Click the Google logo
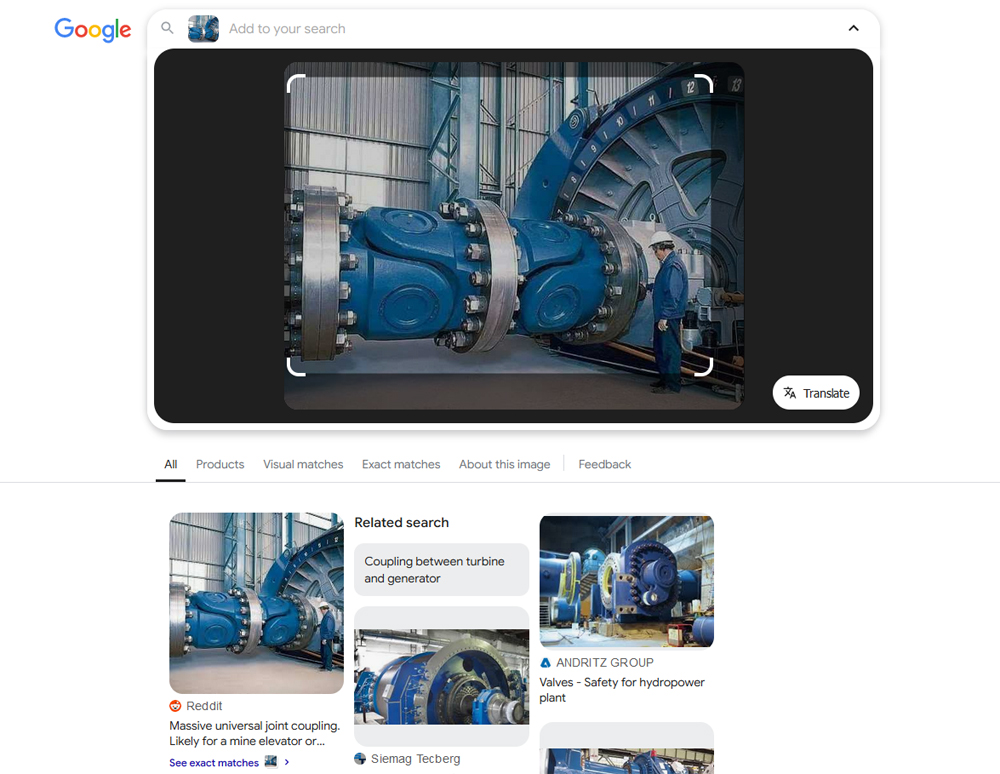This screenshot has height=774, width=1000. click(x=93, y=29)
